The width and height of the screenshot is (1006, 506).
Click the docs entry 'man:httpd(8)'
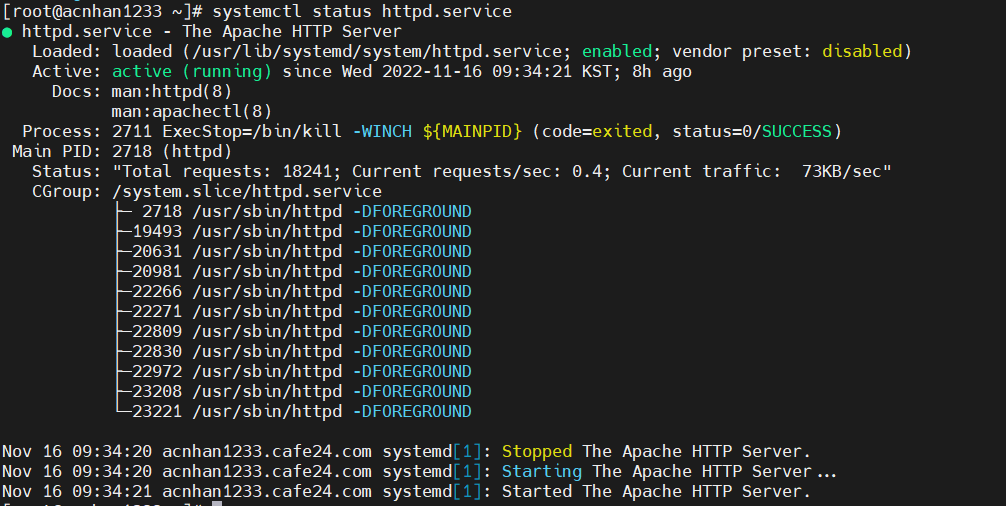(x=172, y=92)
